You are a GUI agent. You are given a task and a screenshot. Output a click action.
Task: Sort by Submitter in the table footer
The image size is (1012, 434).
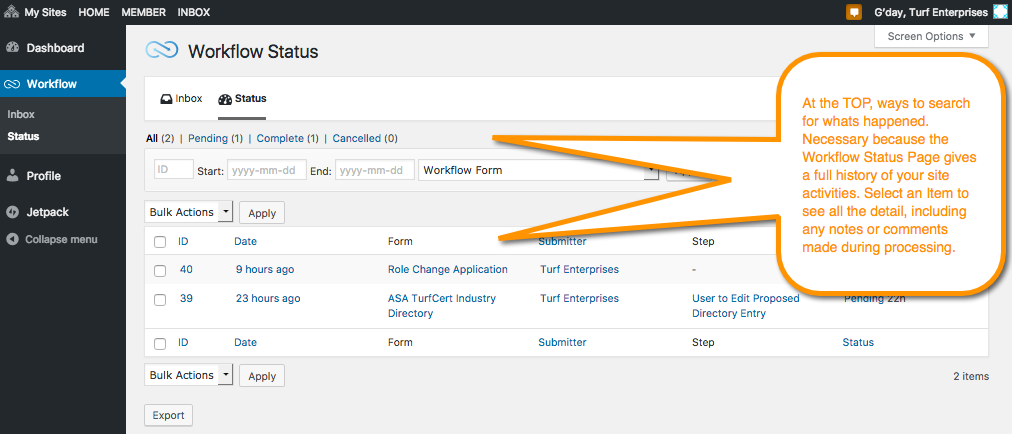point(562,342)
